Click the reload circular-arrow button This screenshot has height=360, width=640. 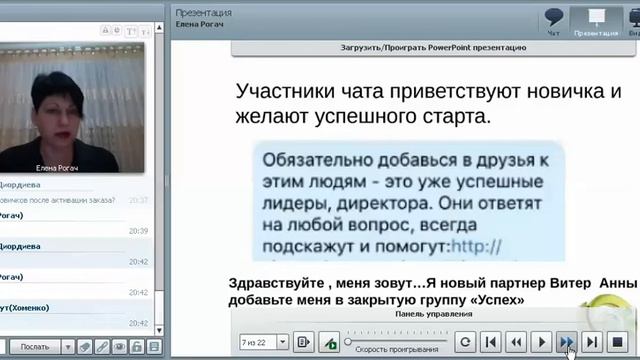tap(465, 342)
